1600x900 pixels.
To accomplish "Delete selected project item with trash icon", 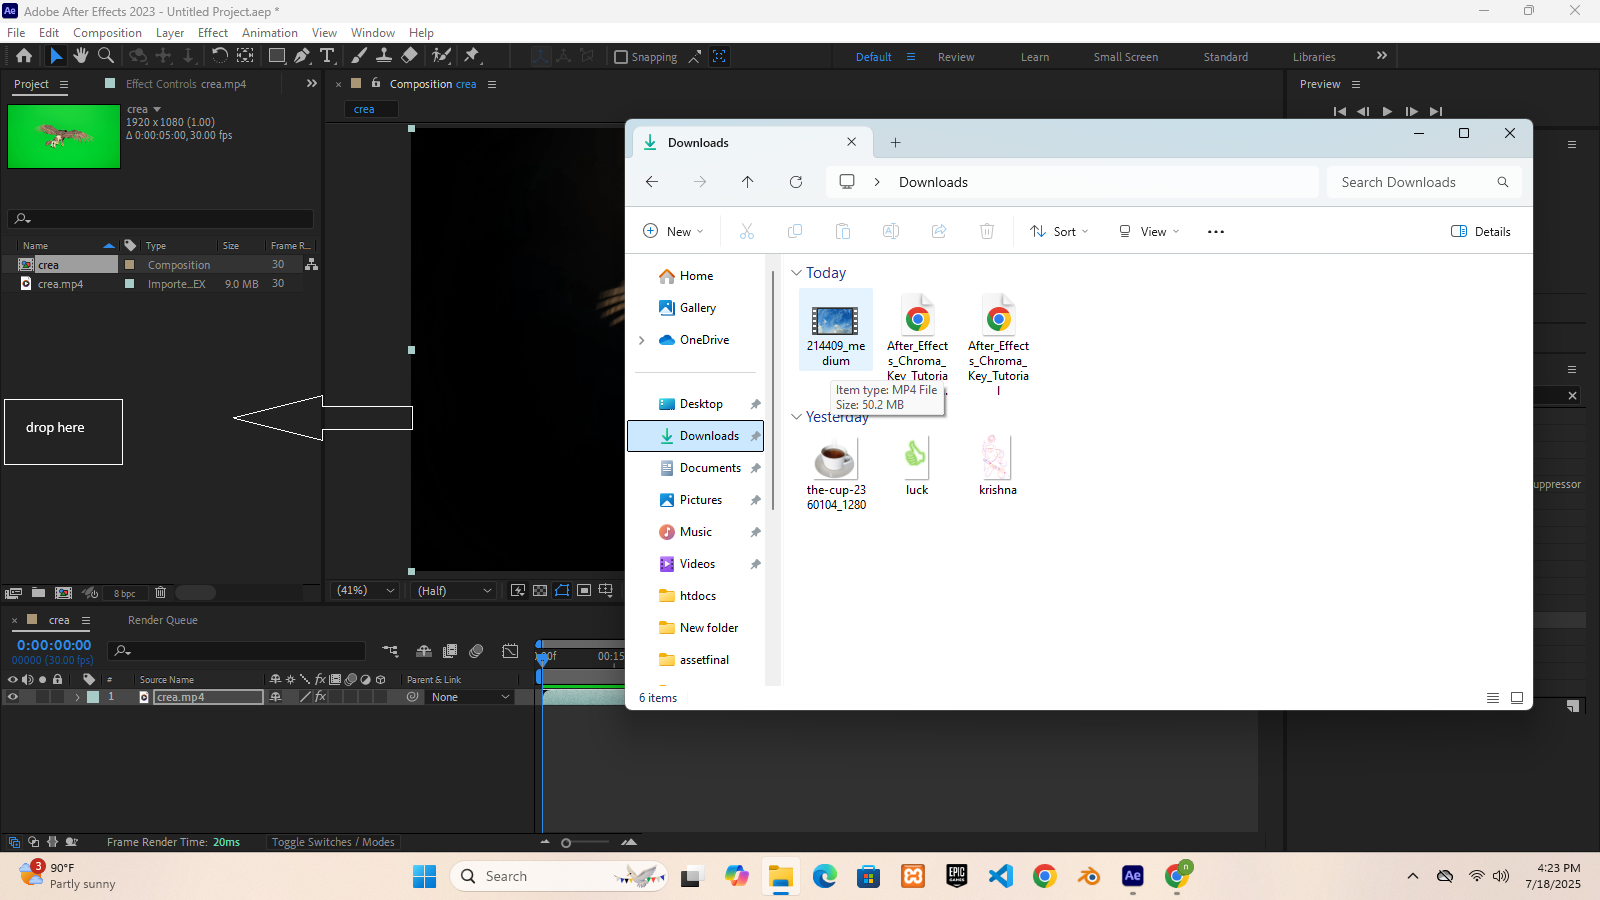I will [160, 593].
